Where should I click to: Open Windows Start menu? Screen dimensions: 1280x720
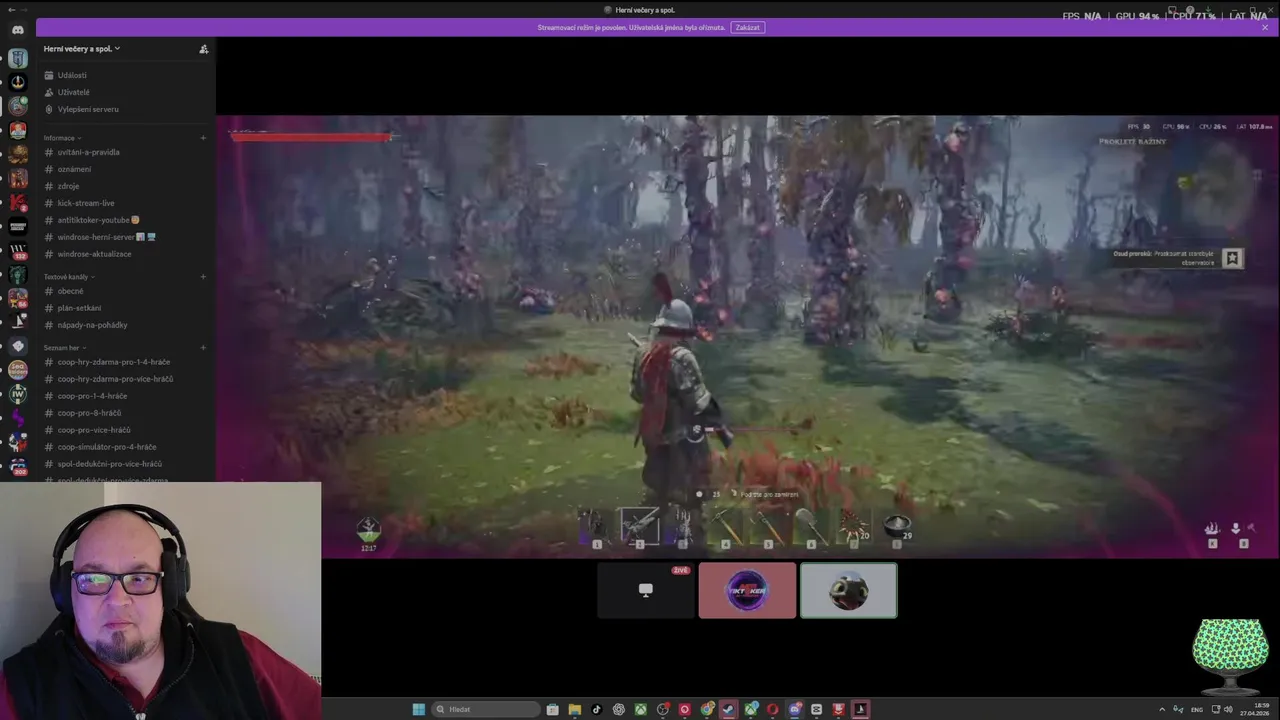click(x=419, y=709)
